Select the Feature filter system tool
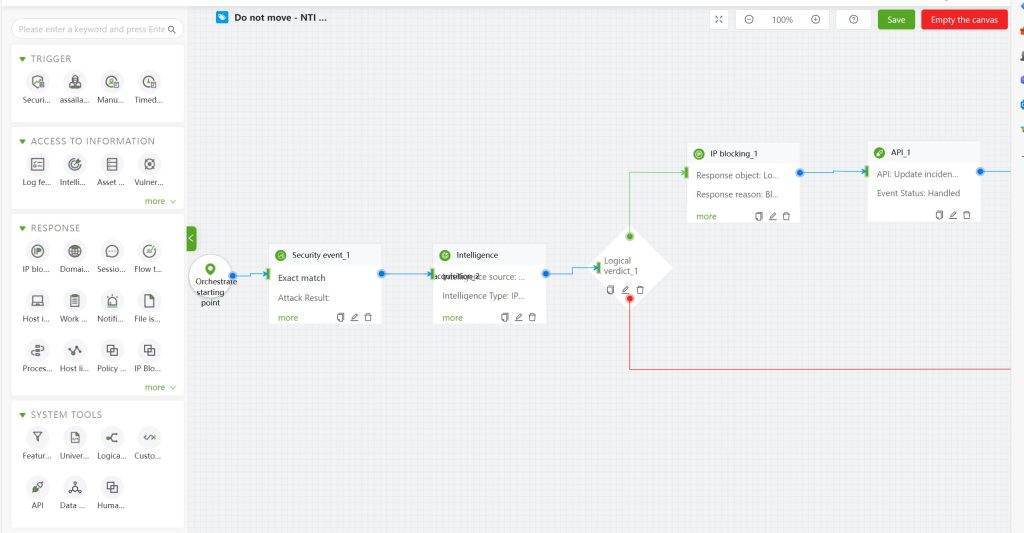The width and height of the screenshot is (1024, 533). pyautogui.click(x=38, y=437)
